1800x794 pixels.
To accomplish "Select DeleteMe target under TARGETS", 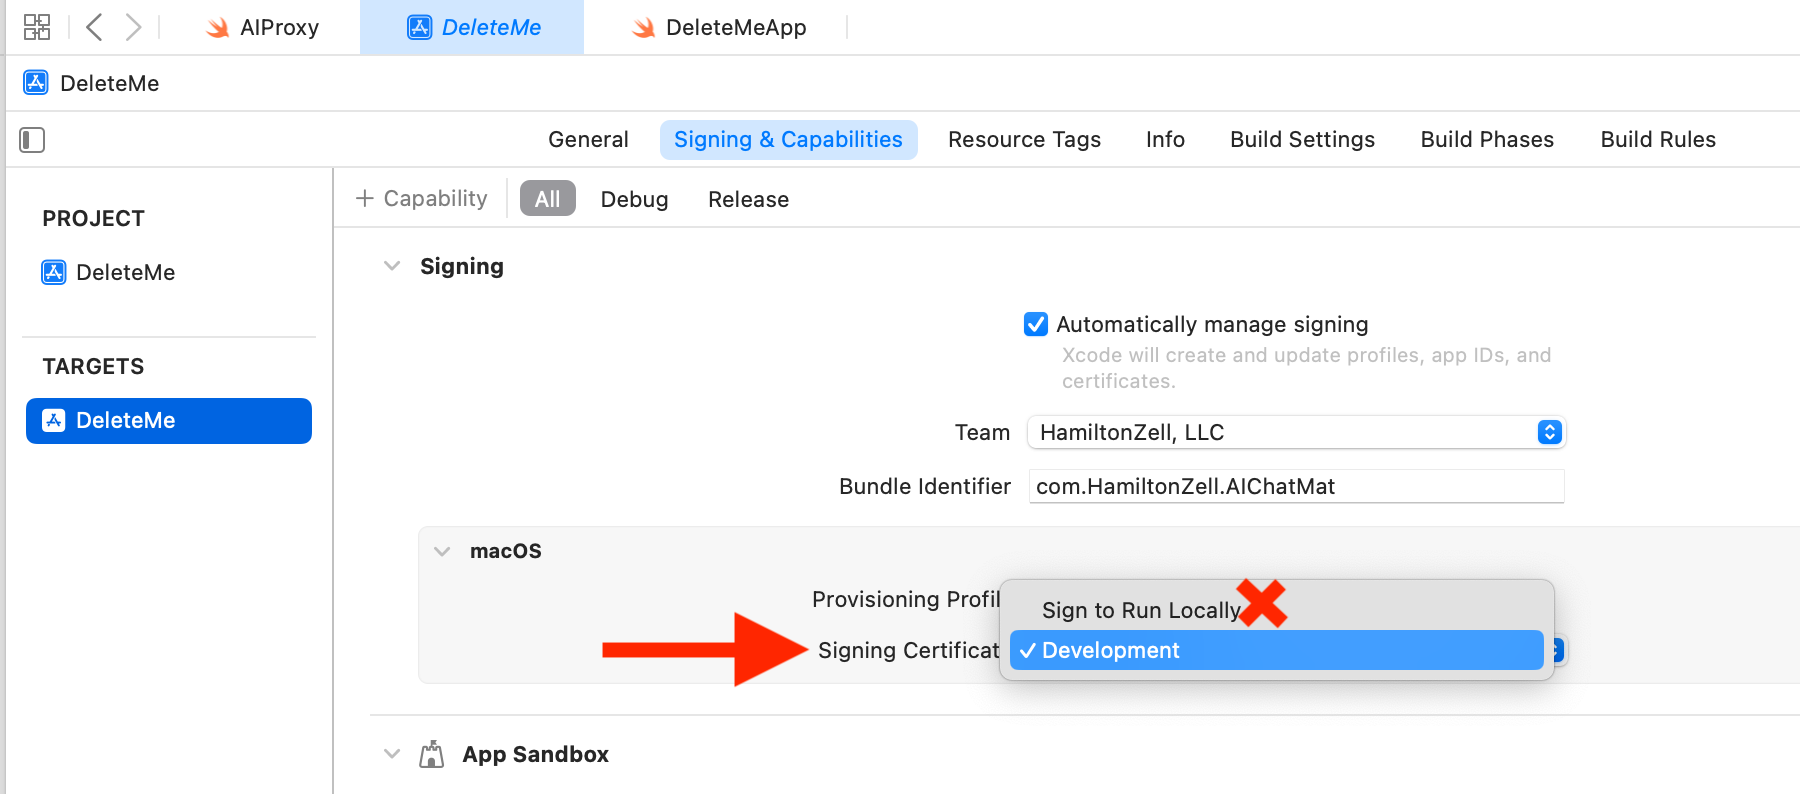I will [169, 420].
